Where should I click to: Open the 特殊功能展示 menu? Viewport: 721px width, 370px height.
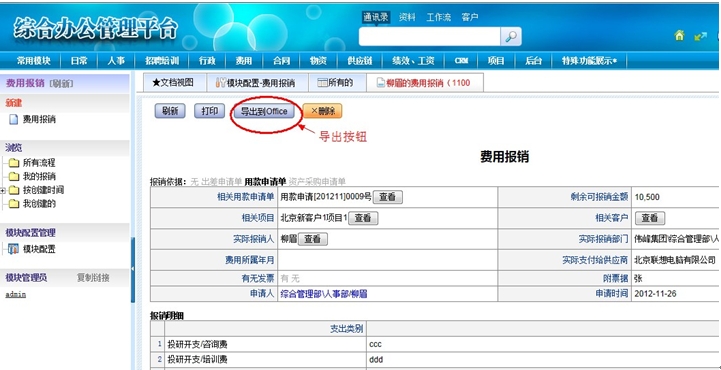(x=589, y=61)
